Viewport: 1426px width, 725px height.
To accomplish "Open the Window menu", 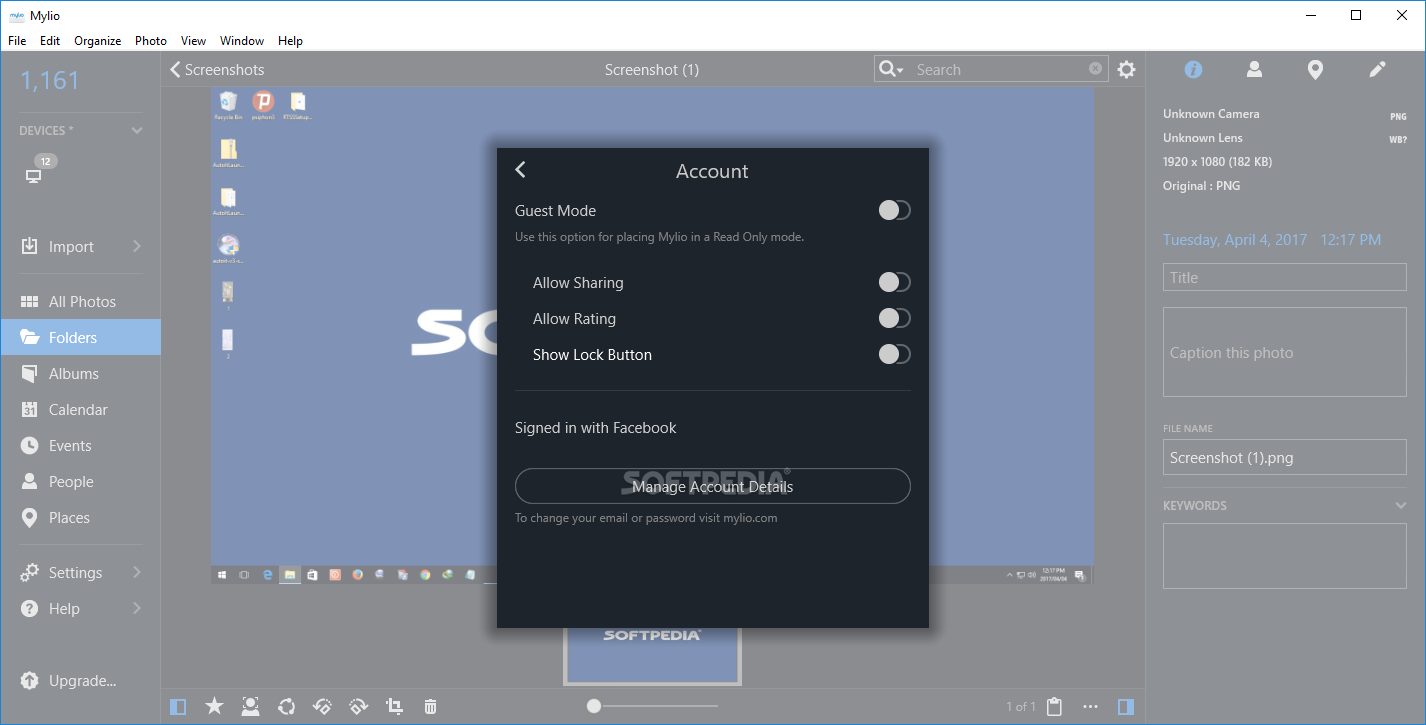I will [242, 41].
